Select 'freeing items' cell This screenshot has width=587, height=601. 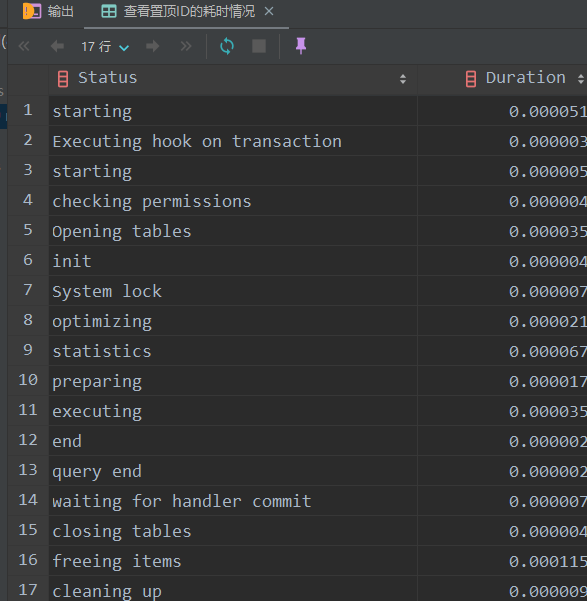[233, 561]
